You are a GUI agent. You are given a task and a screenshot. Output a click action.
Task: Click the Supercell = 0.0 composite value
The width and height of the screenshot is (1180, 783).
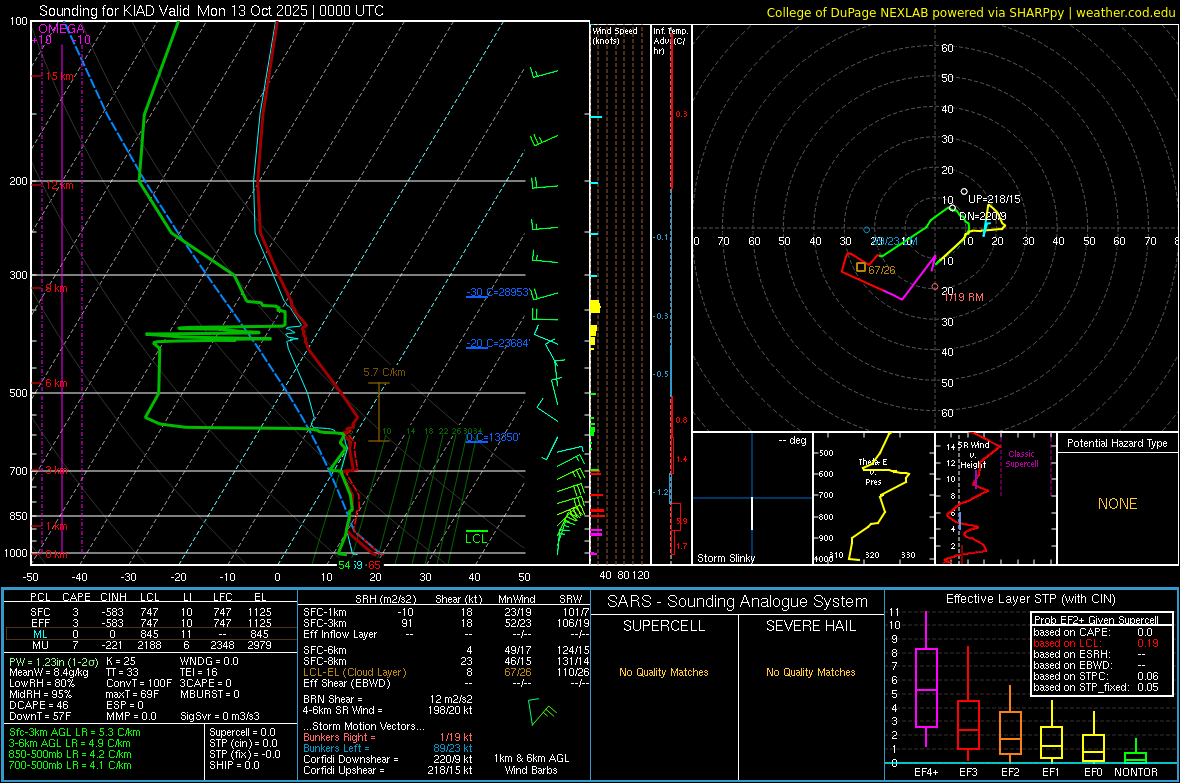pos(242,732)
